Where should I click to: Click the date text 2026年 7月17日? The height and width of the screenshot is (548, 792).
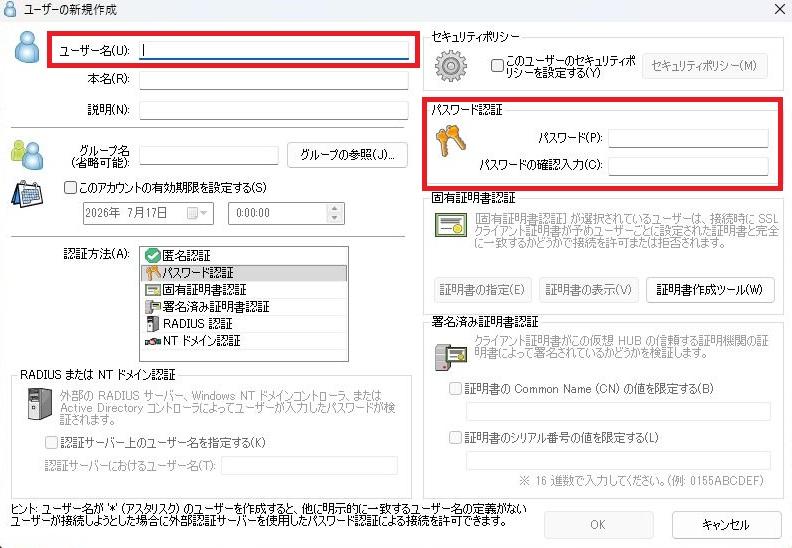pyautogui.click(x=126, y=213)
